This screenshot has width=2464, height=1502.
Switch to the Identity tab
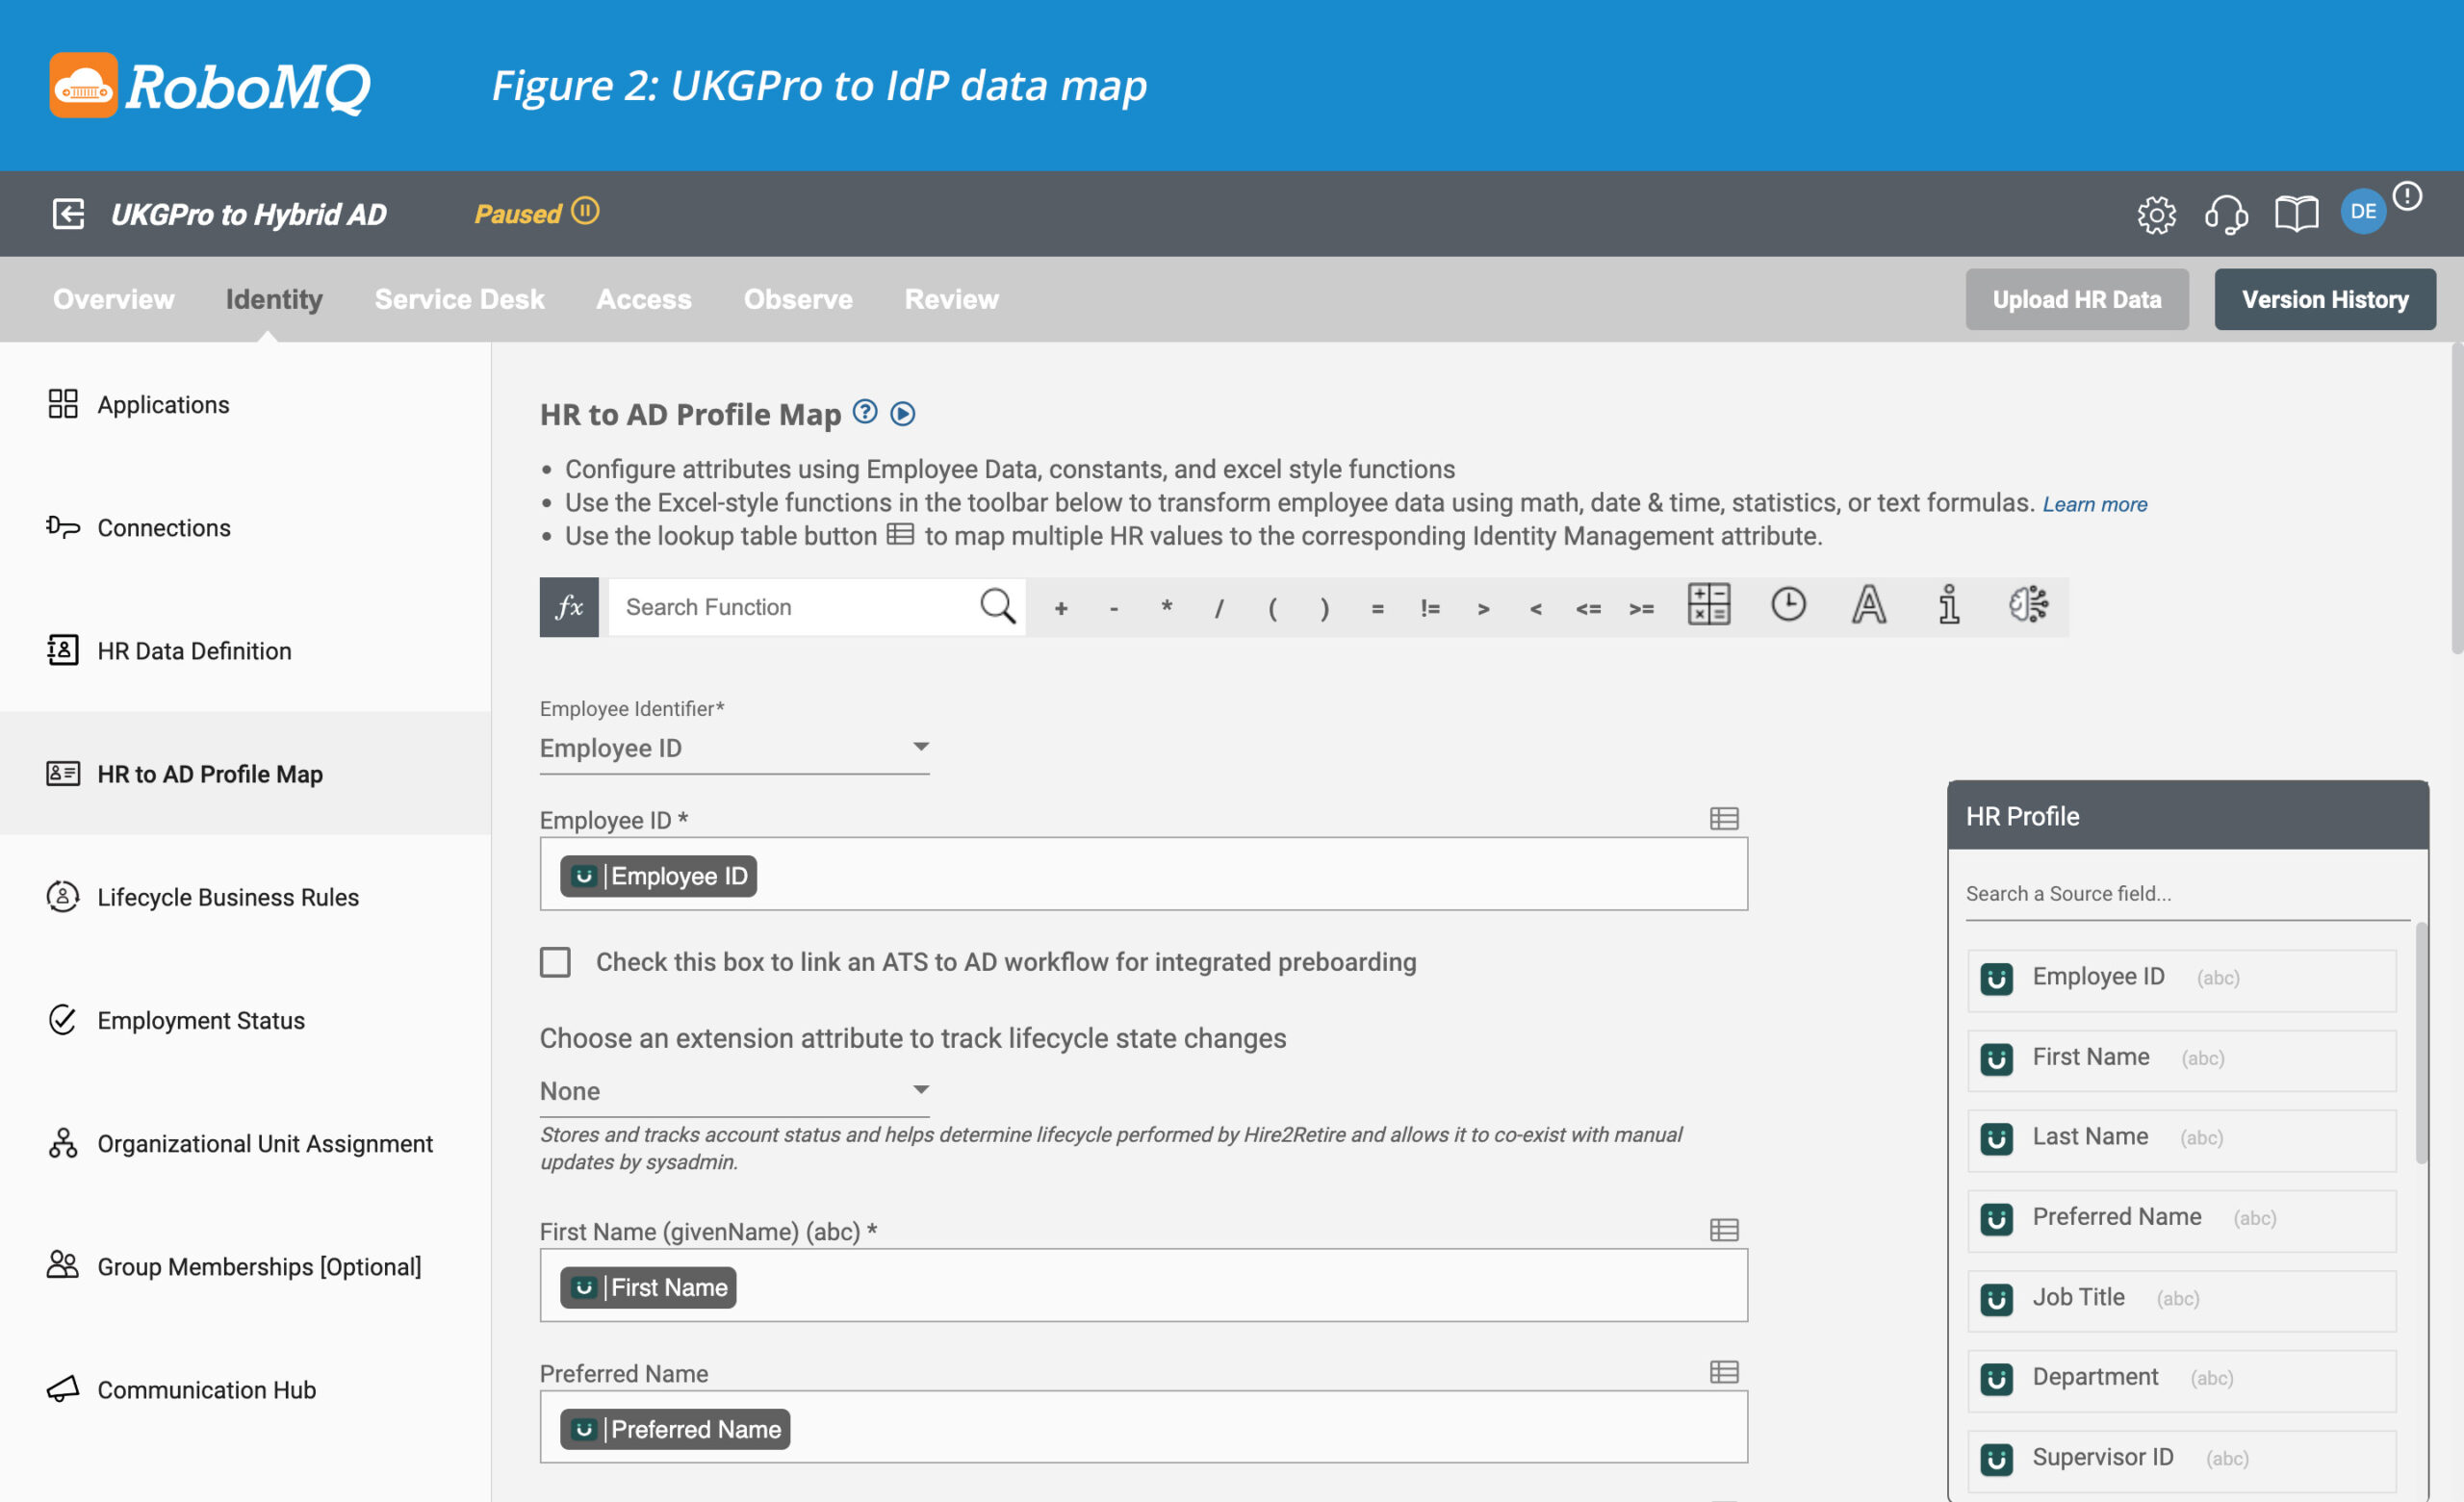click(x=274, y=299)
